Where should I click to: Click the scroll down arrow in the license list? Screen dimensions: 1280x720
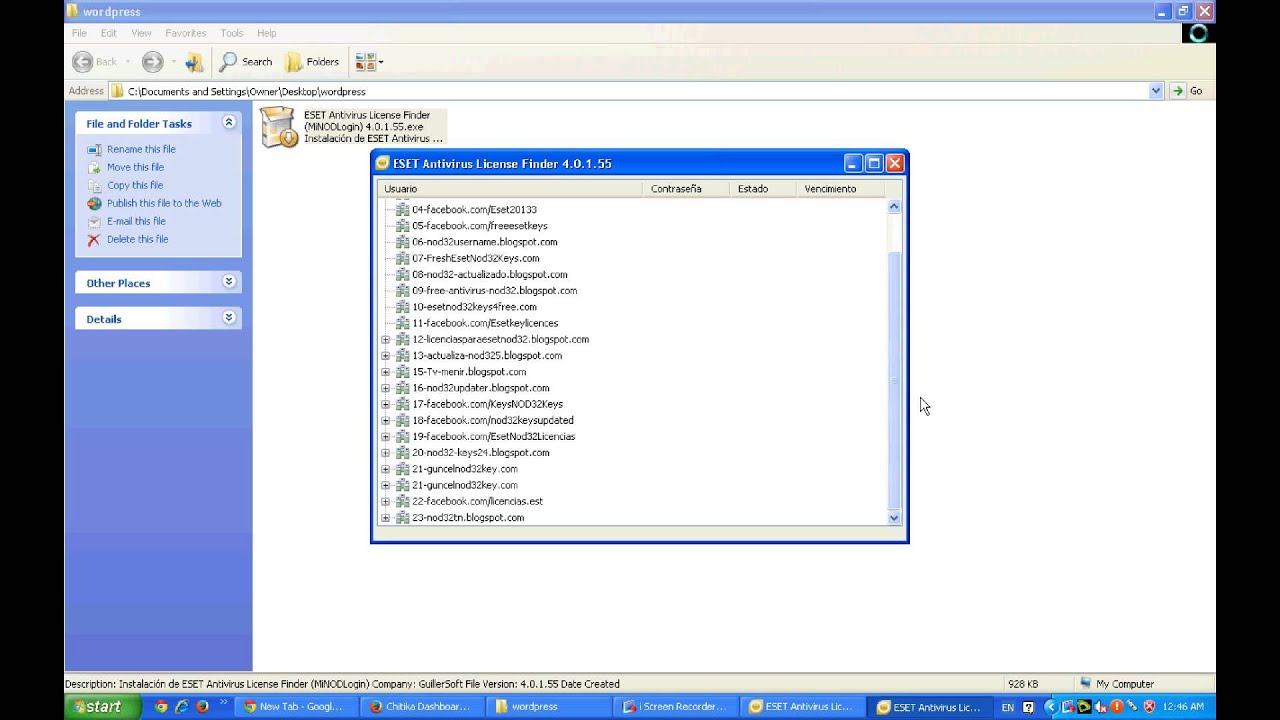point(894,518)
